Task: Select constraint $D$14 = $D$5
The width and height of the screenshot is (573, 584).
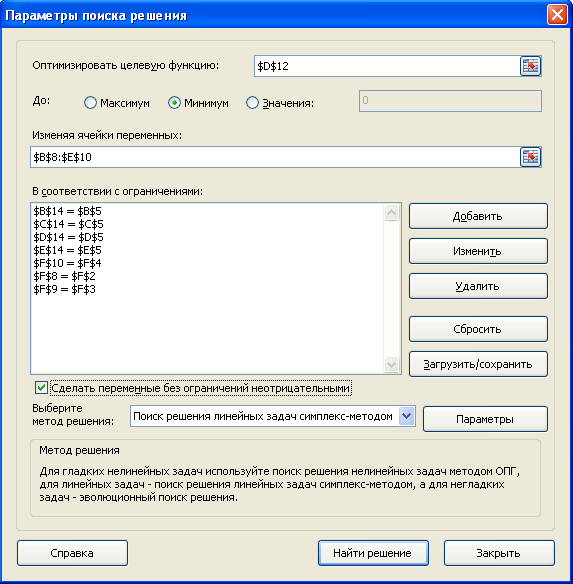Action: click(69, 237)
